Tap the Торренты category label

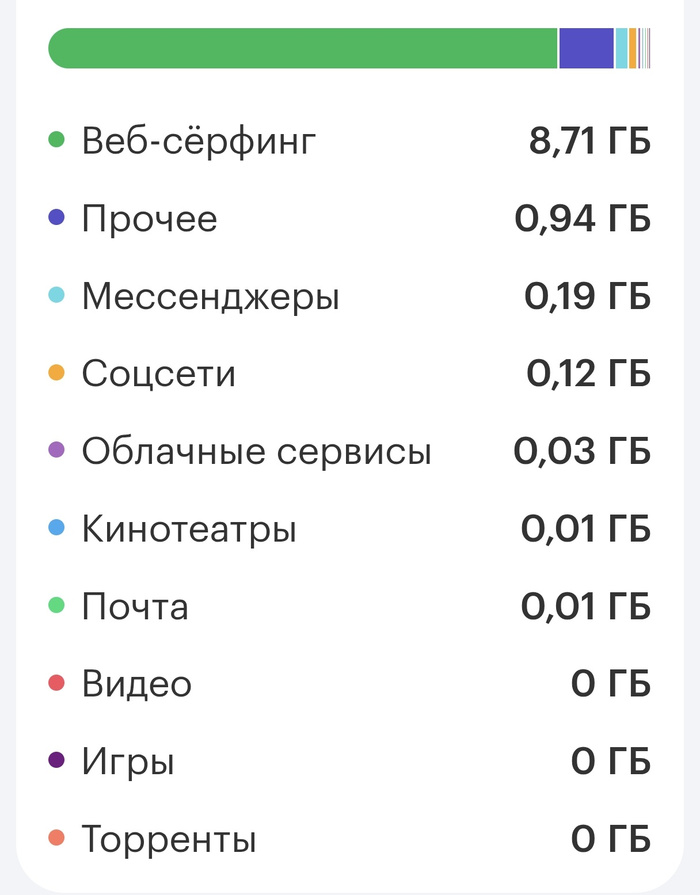169,840
